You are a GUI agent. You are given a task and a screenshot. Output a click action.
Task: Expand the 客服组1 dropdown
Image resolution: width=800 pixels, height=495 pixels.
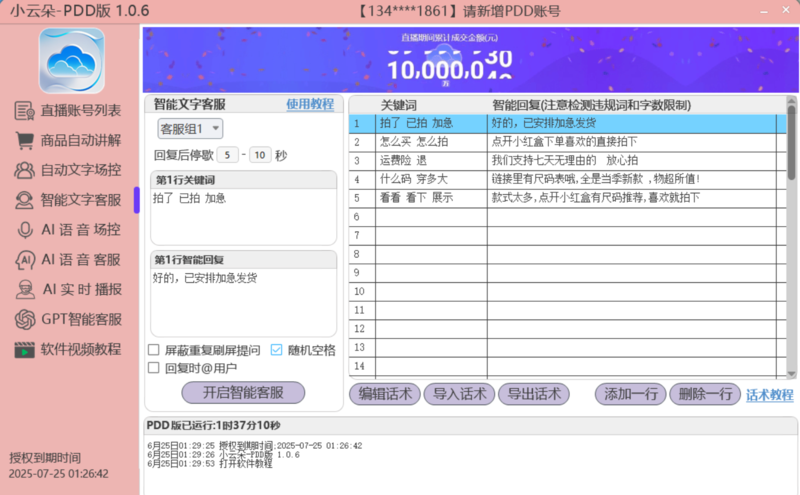point(190,129)
